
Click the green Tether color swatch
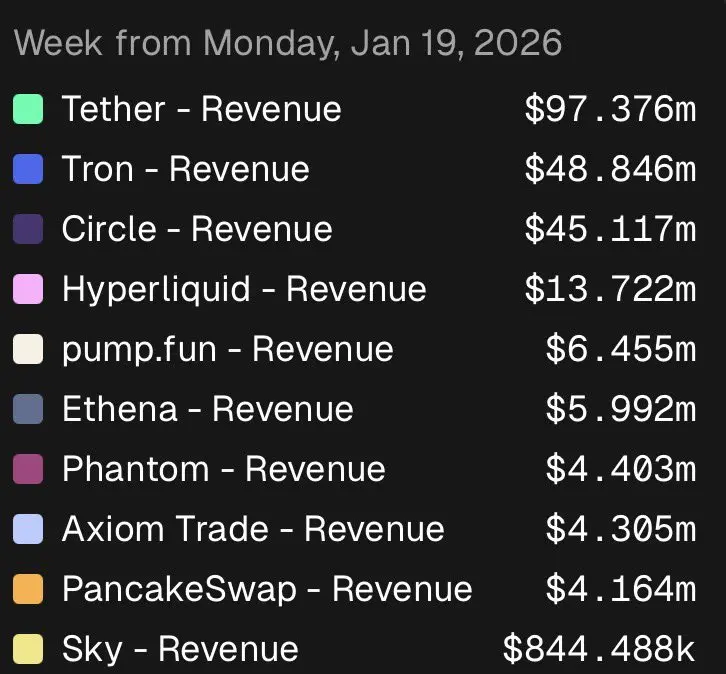point(28,109)
